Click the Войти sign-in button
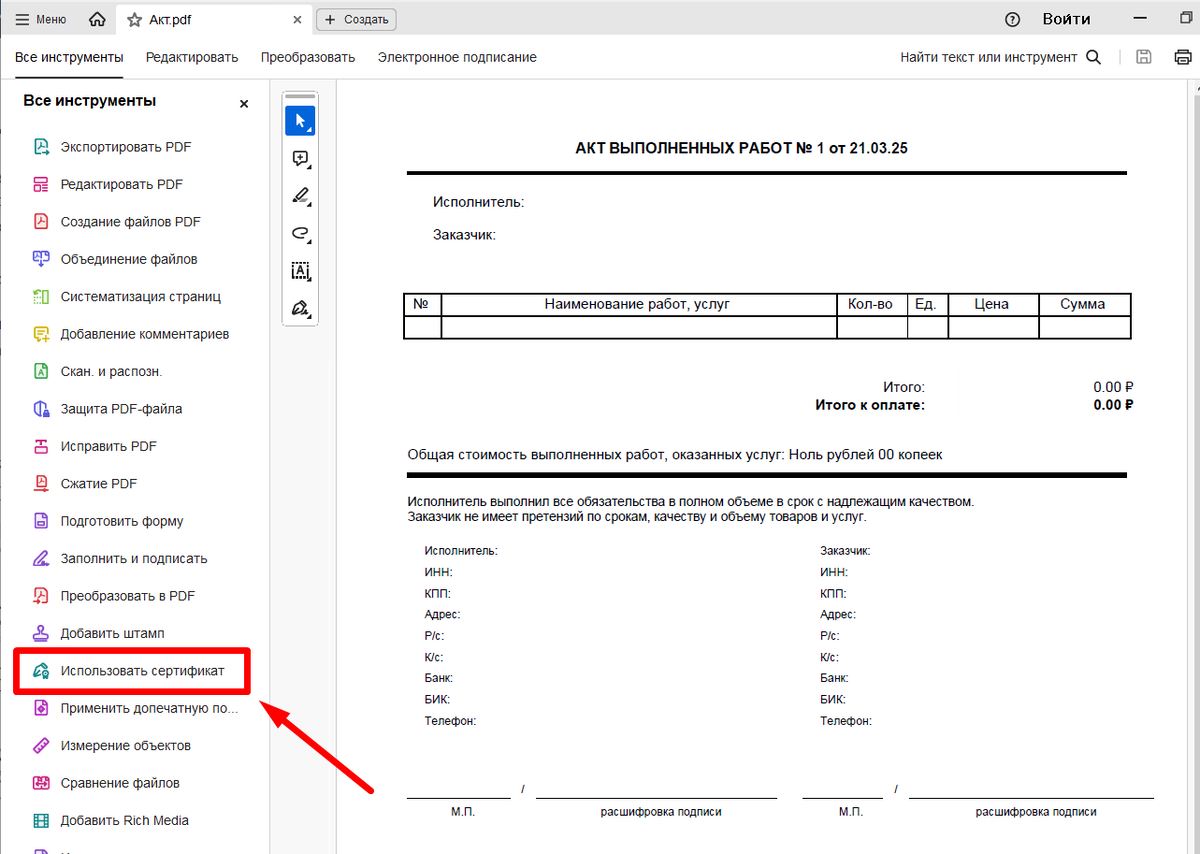The height and width of the screenshot is (854, 1200). click(1066, 19)
